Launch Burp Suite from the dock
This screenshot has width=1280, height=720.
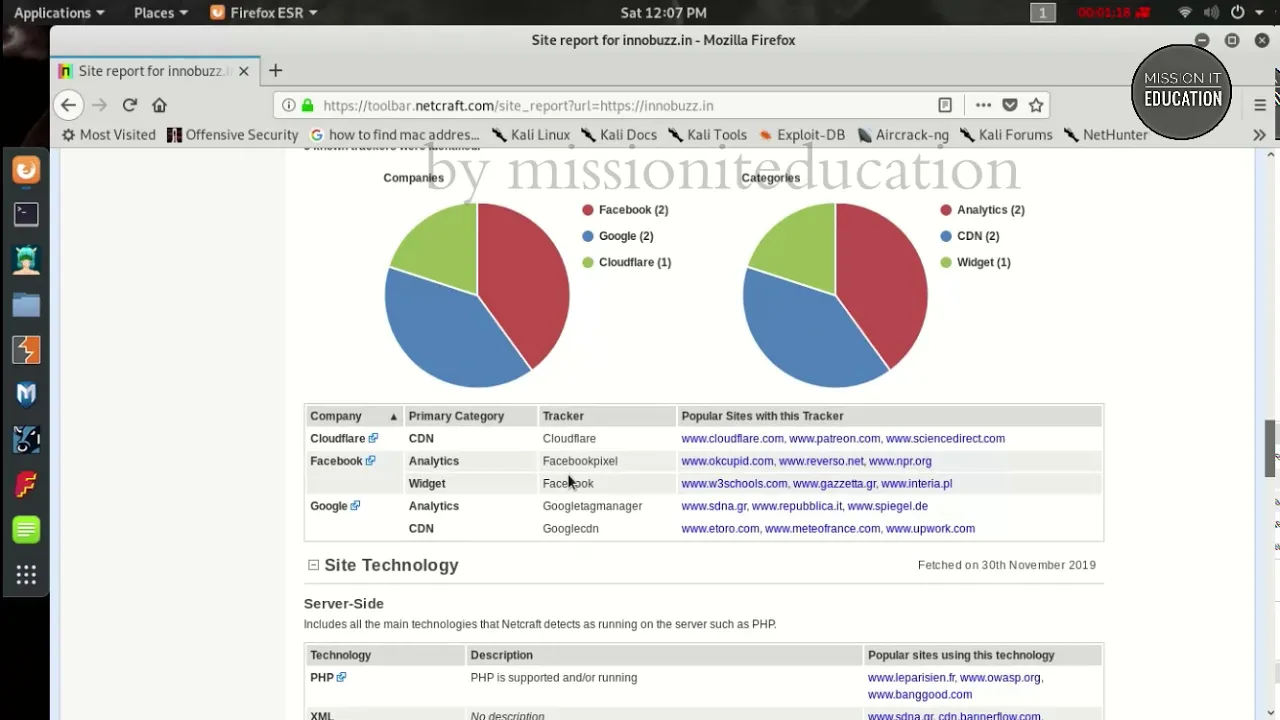click(26, 350)
